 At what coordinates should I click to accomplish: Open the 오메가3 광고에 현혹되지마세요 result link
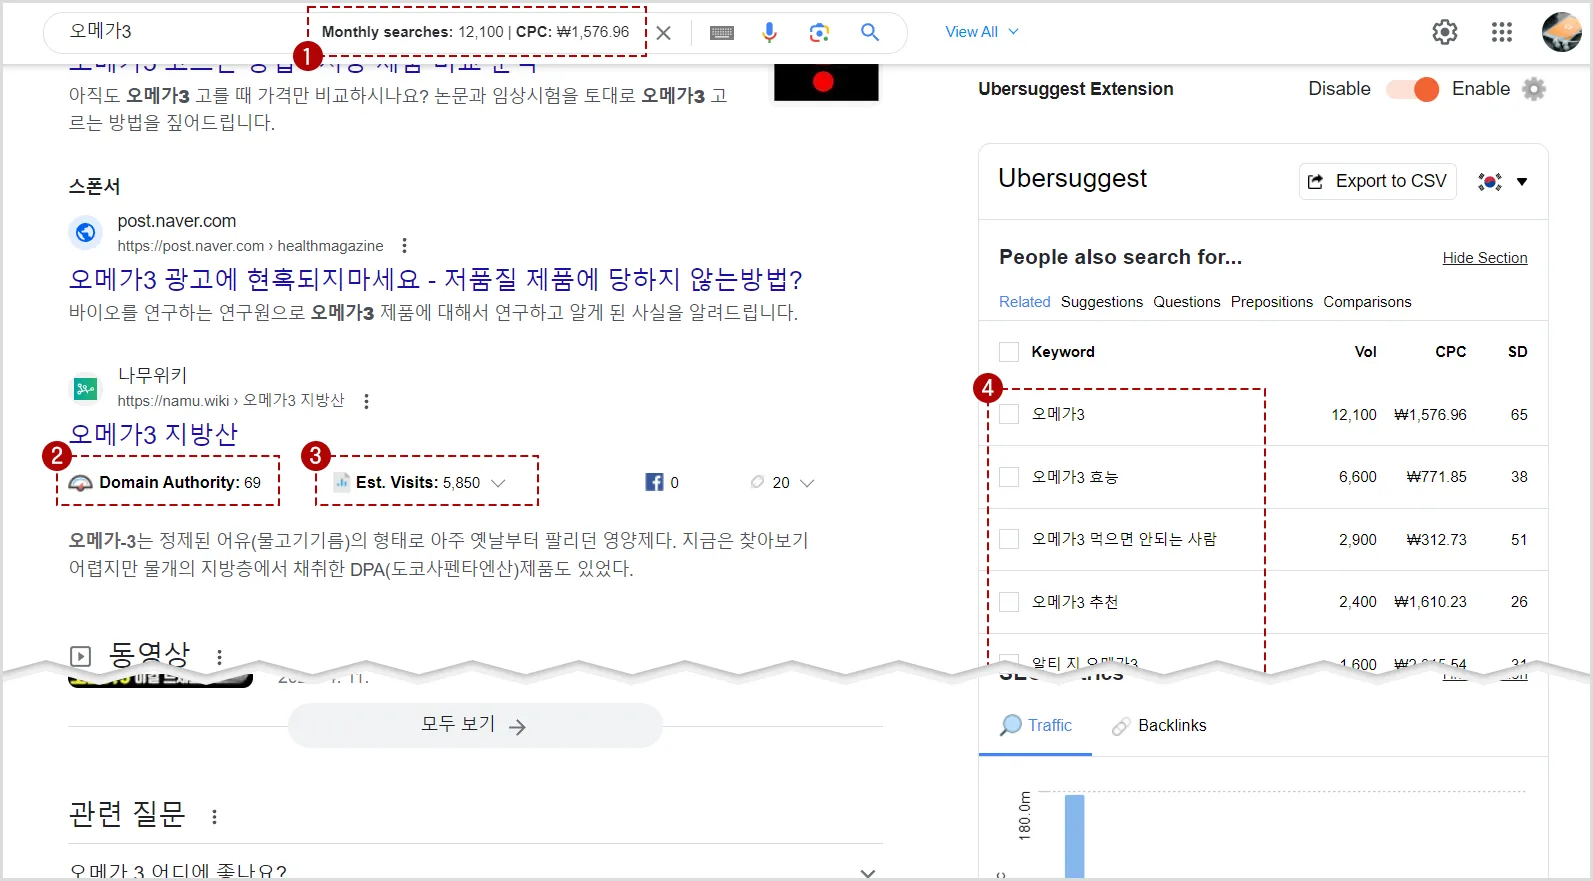435,279
